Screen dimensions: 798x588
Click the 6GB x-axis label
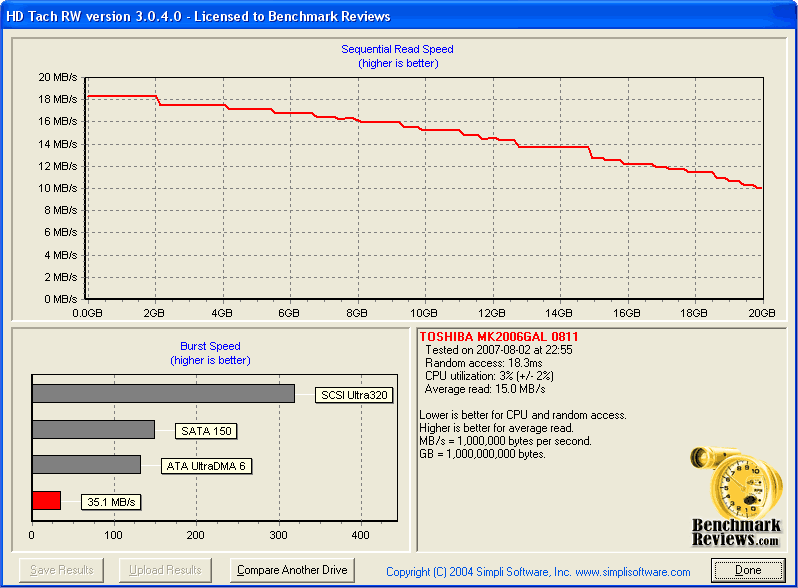click(289, 313)
